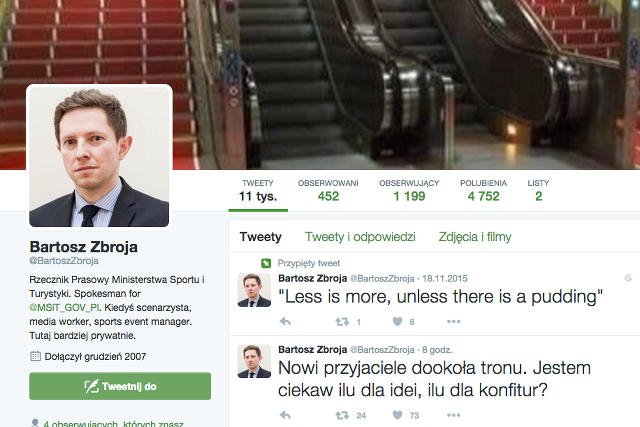This screenshot has width=640, height=427.
Task: Retweet the pinned pudding tweet
Action: tap(342, 322)
